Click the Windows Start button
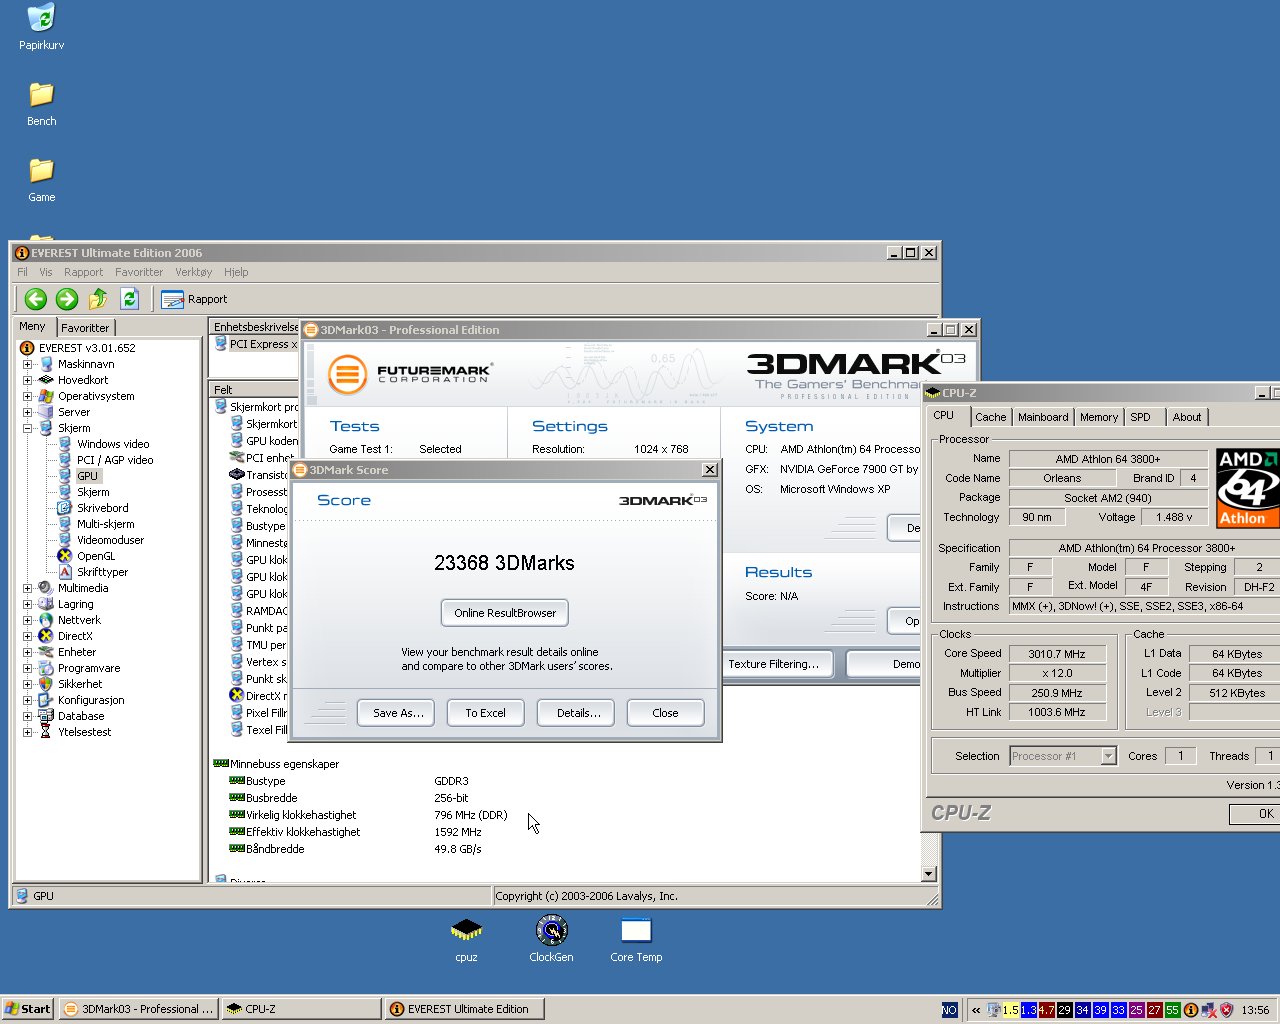This screenshot has width=1280, height=1024. pos(27,1009)
